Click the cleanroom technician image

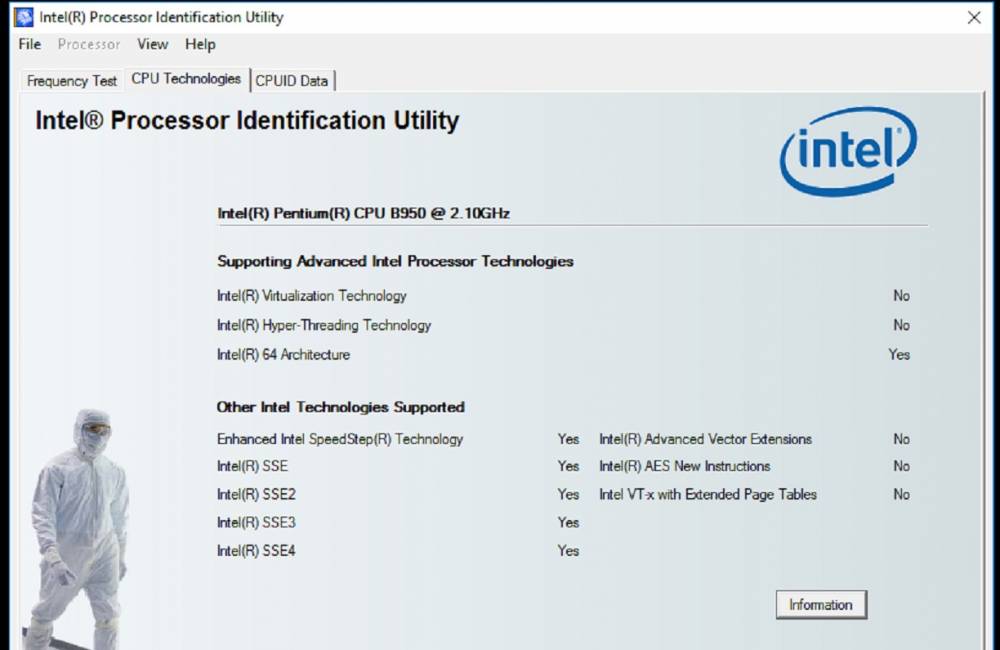point(77,529)
